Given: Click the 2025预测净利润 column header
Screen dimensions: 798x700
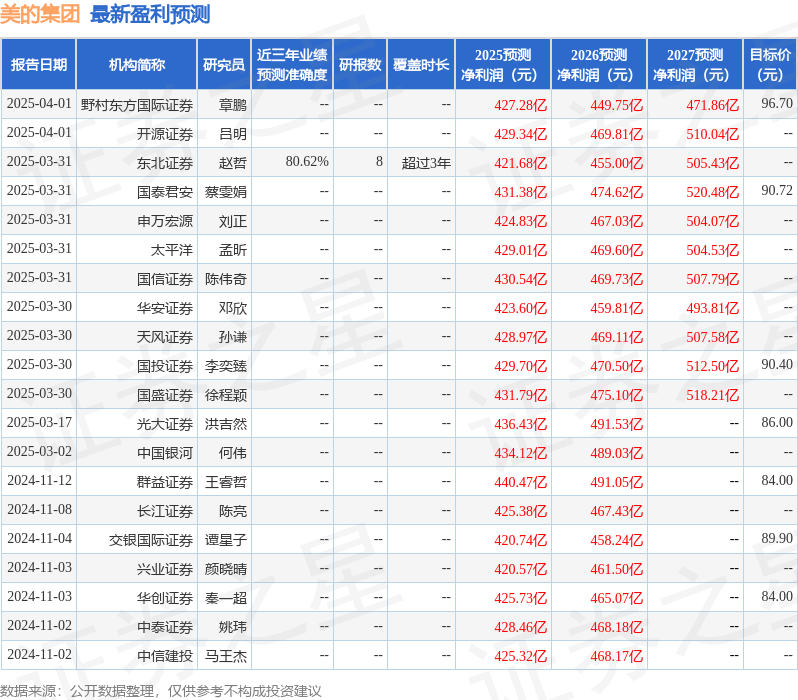Looking at the screenshot, I should [x=503, y=65].
